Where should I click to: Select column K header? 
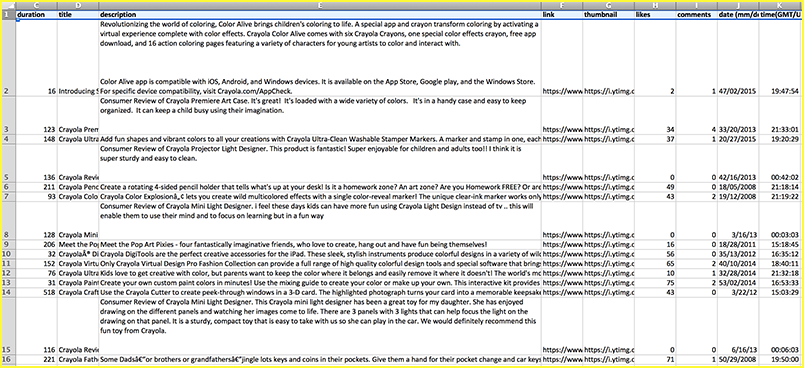coord(780,6)
